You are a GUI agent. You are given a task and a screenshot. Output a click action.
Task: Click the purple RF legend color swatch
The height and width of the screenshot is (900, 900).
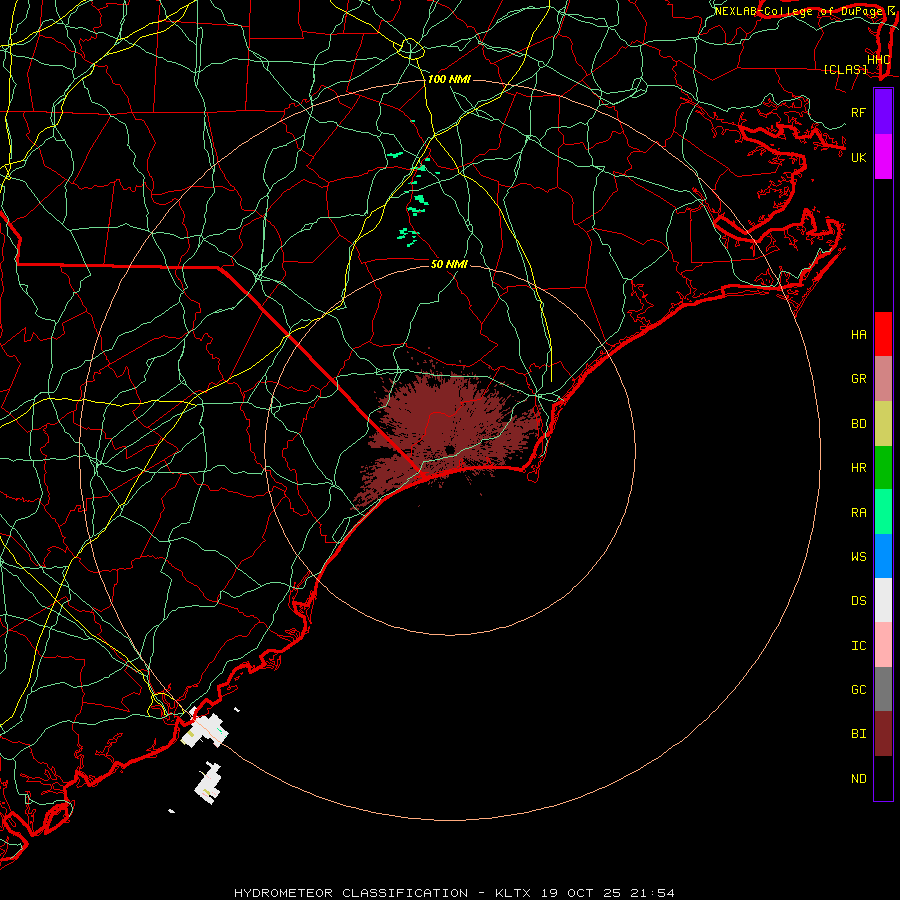[x=883, y=112]
